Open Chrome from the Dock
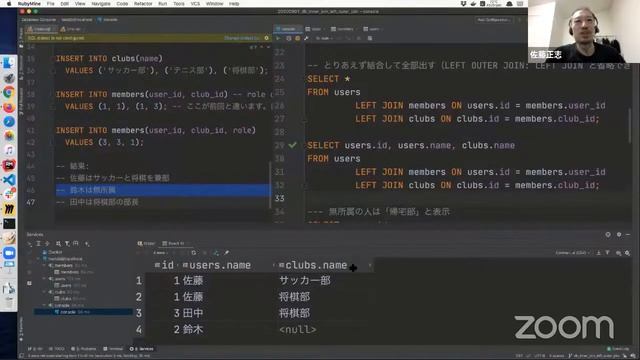 point(9,93)
